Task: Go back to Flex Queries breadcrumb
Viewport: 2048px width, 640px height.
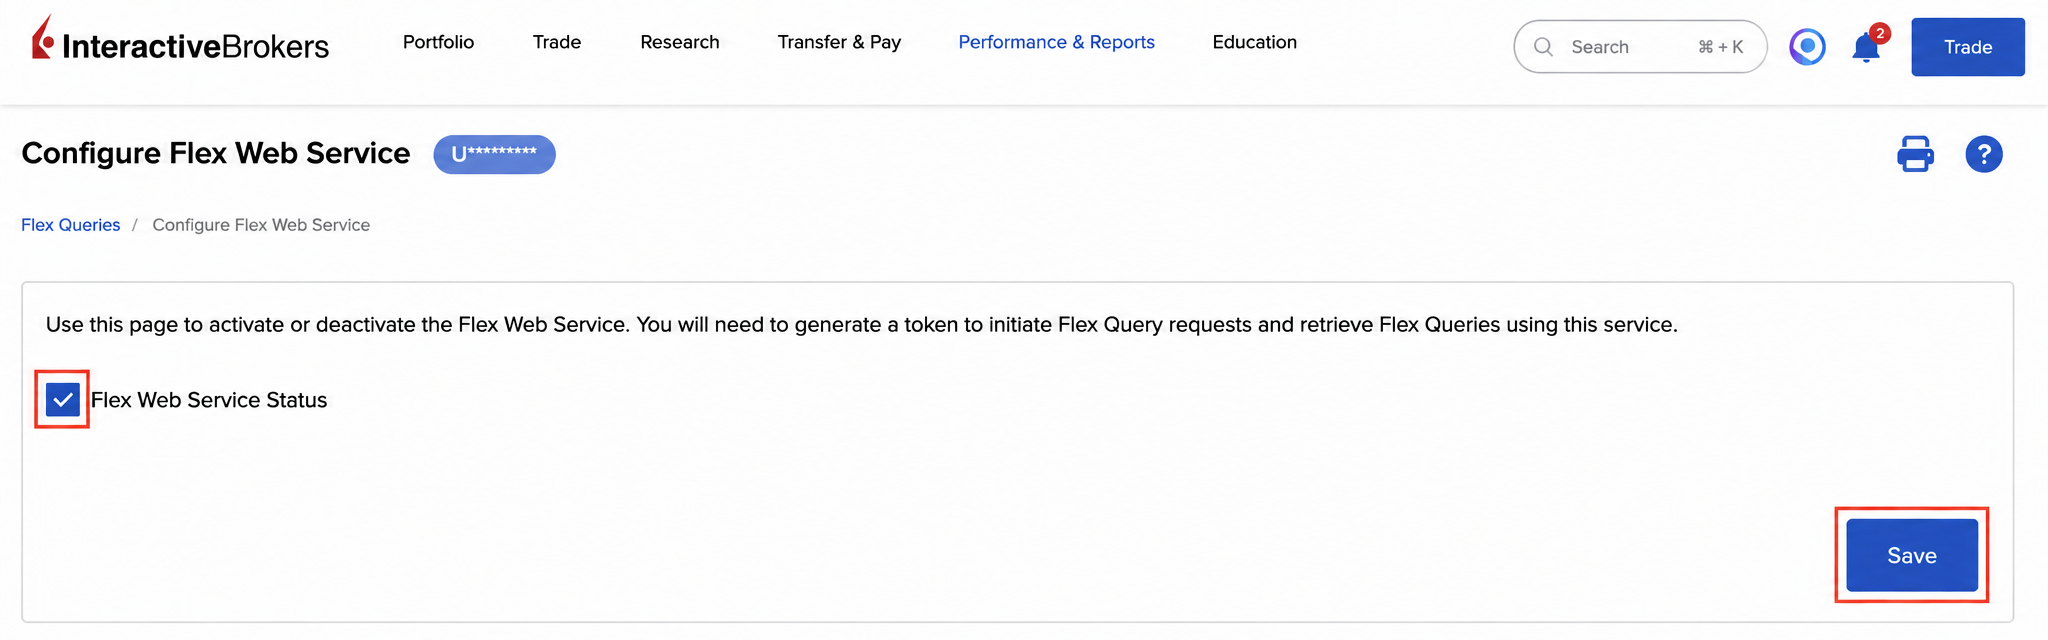Action: [70, 225]
